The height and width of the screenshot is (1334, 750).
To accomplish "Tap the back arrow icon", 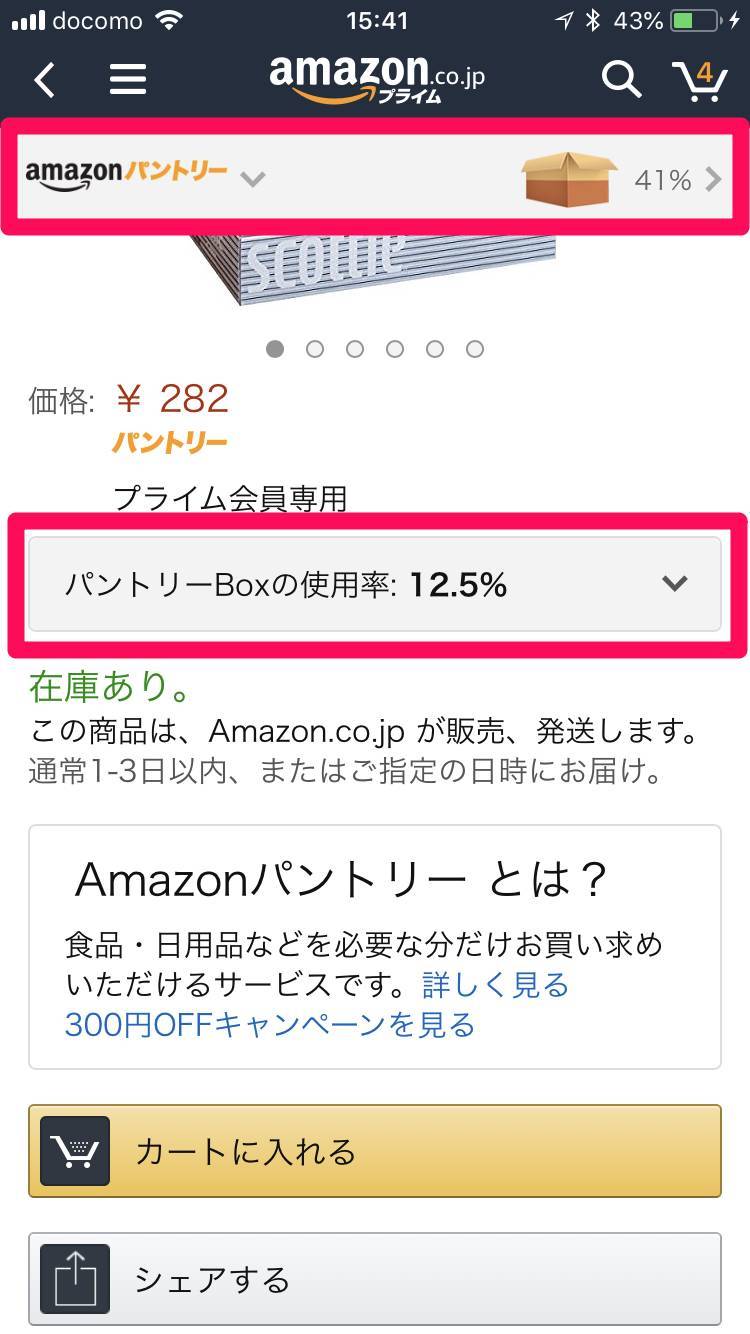I will [x=45, y=80].
